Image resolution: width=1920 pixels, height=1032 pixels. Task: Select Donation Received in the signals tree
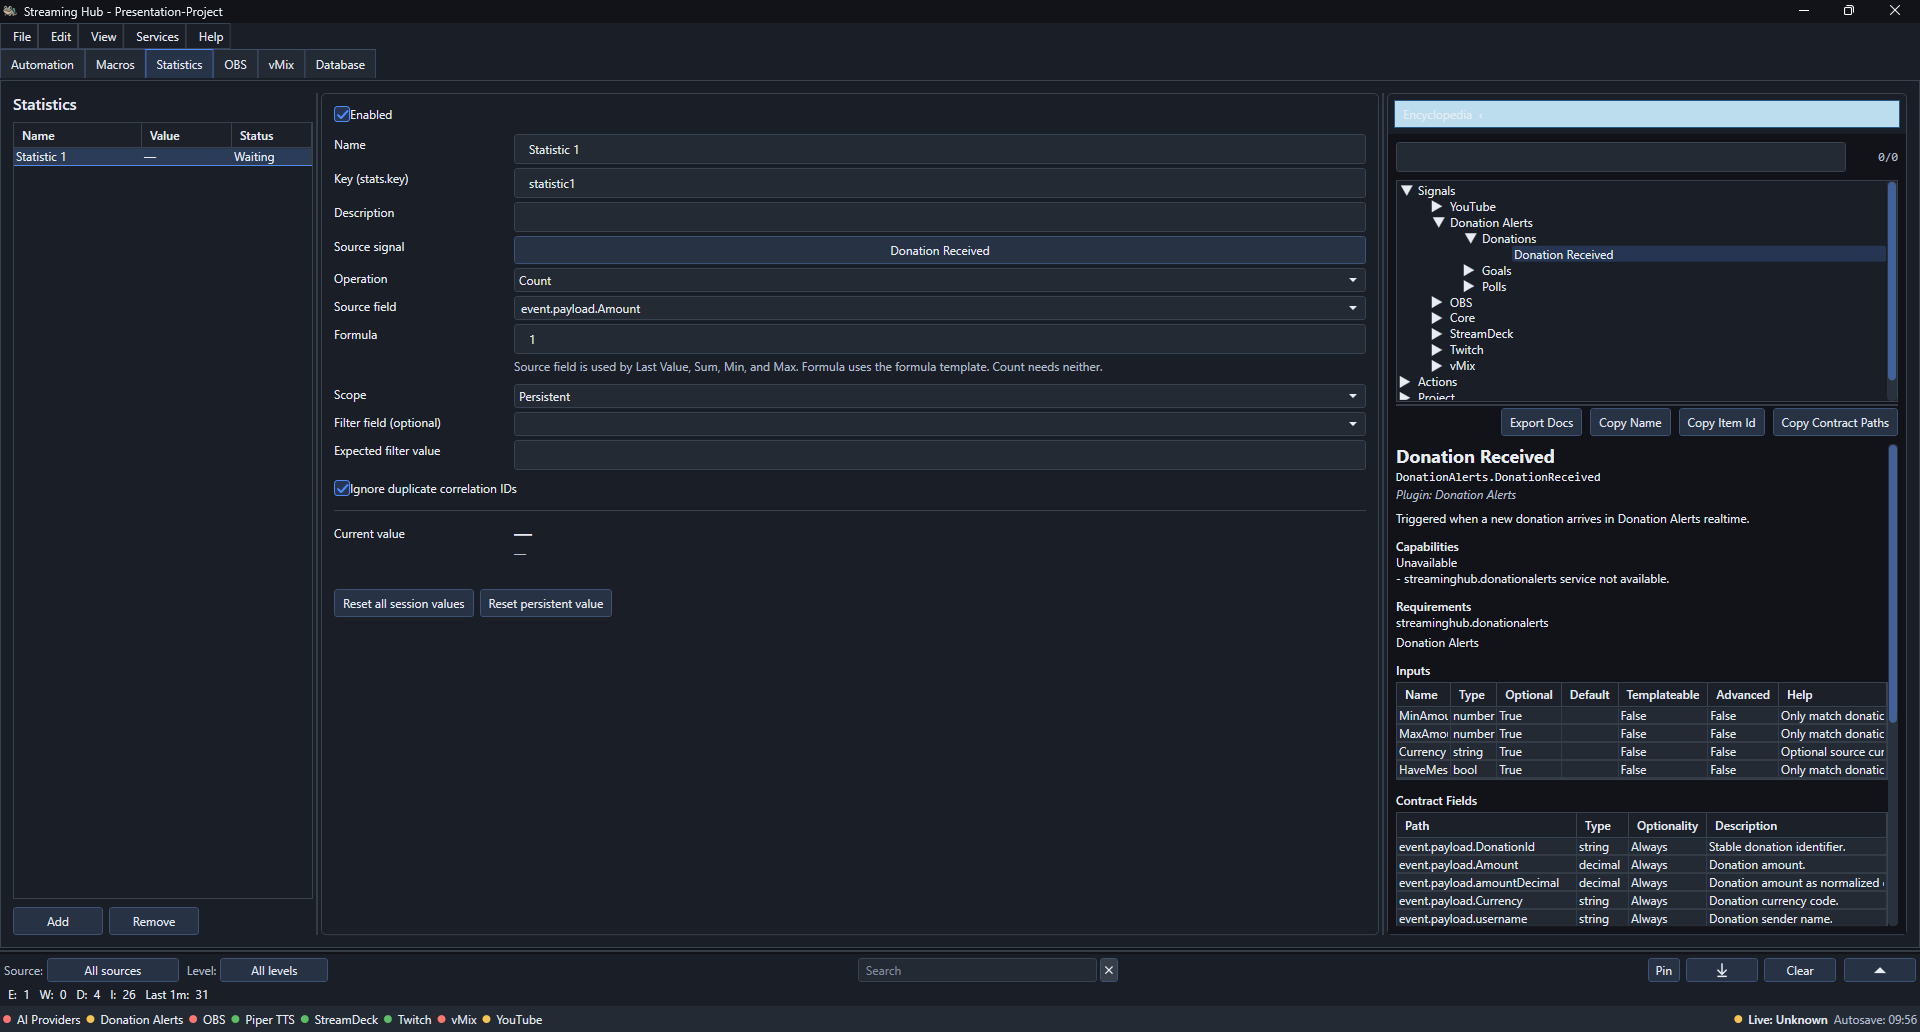click(1563, 255)
